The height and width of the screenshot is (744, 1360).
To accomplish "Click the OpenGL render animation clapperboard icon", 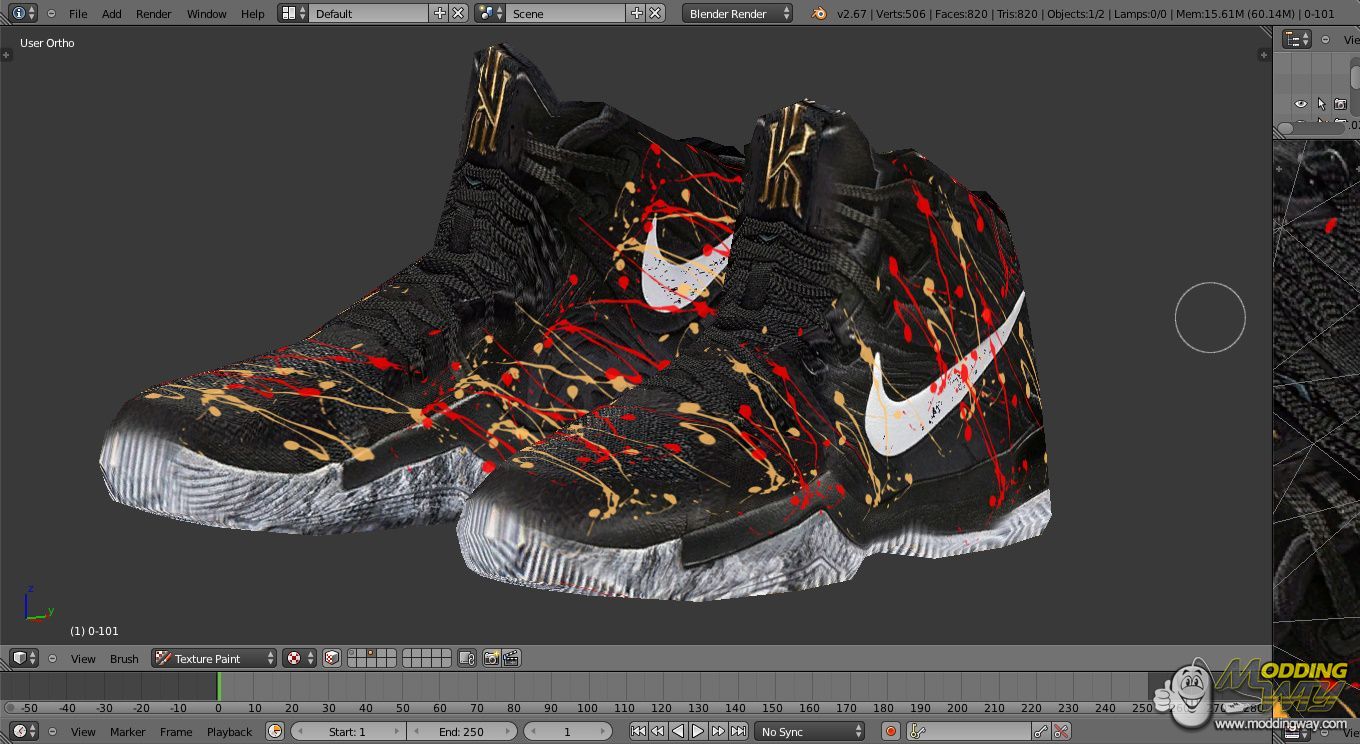I will tap(511, 658).
